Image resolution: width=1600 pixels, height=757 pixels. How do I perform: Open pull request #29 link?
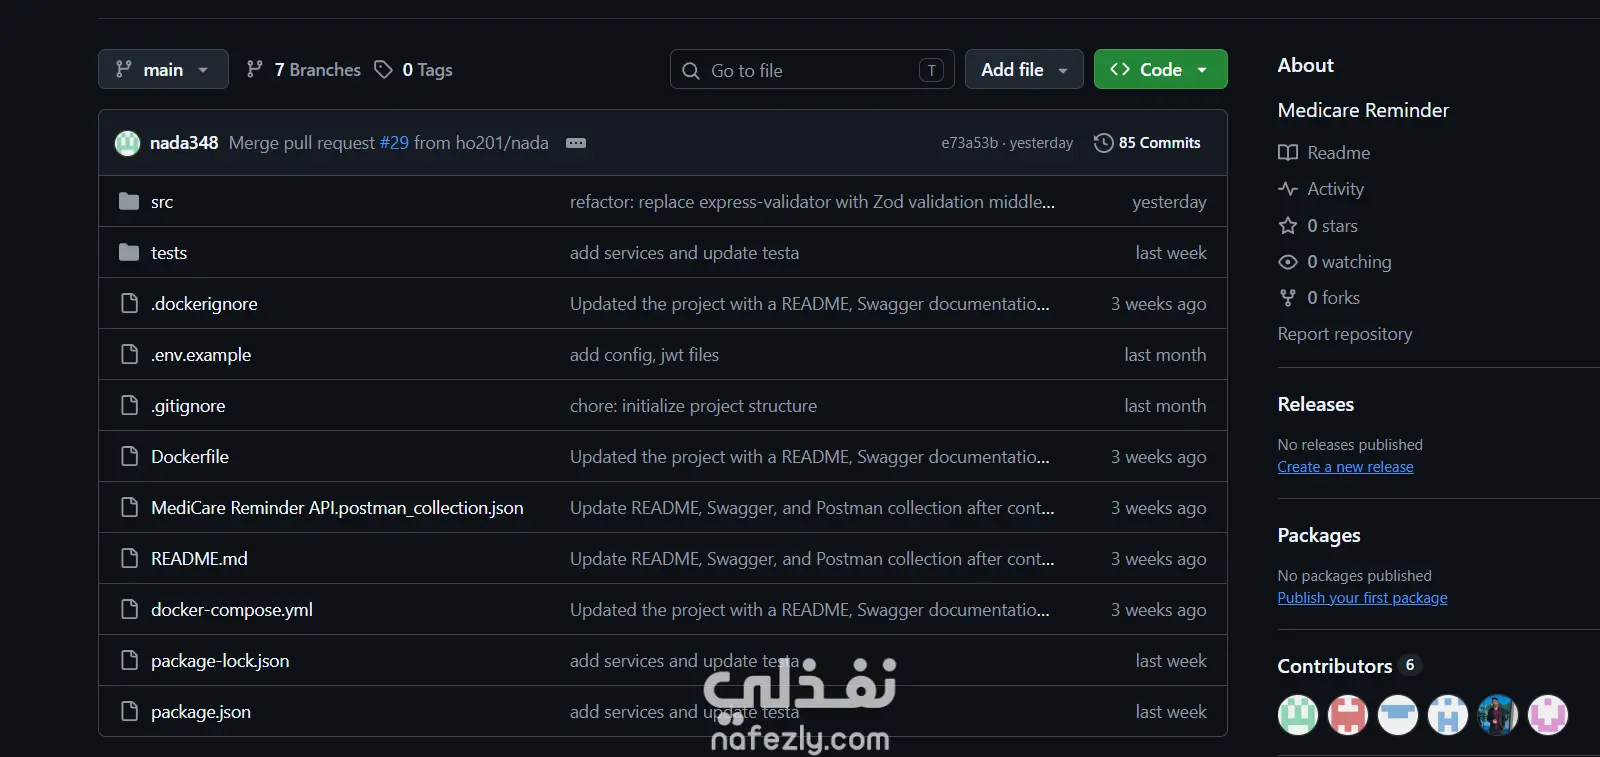click(x=394, y=143)
